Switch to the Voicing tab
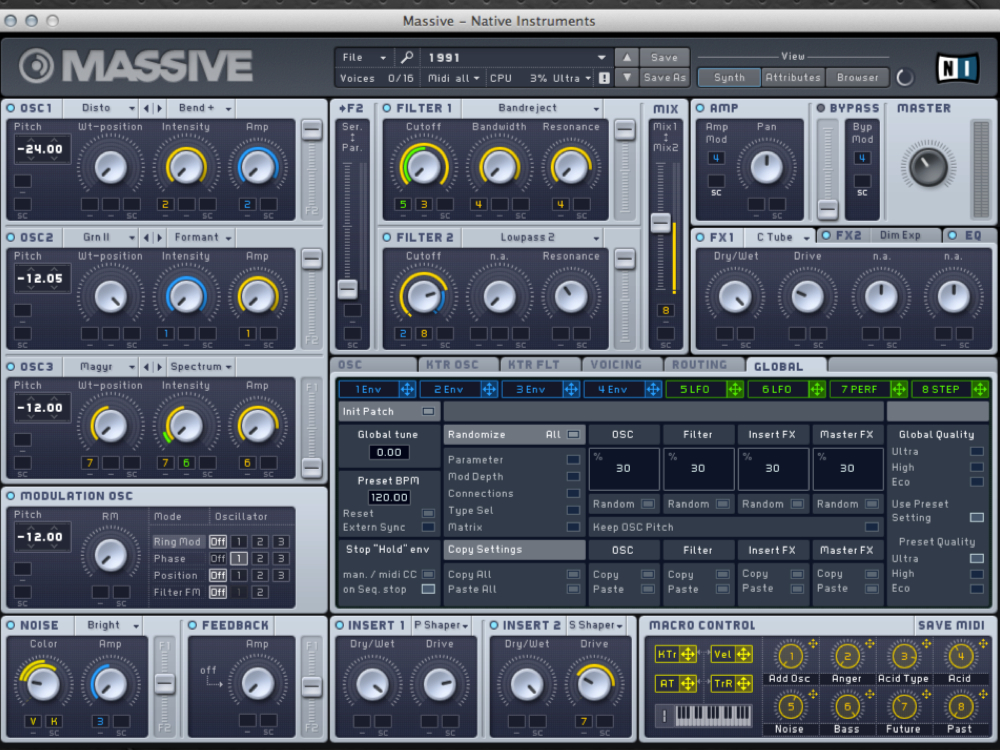Screen dimensions: 1000x750 622,365
